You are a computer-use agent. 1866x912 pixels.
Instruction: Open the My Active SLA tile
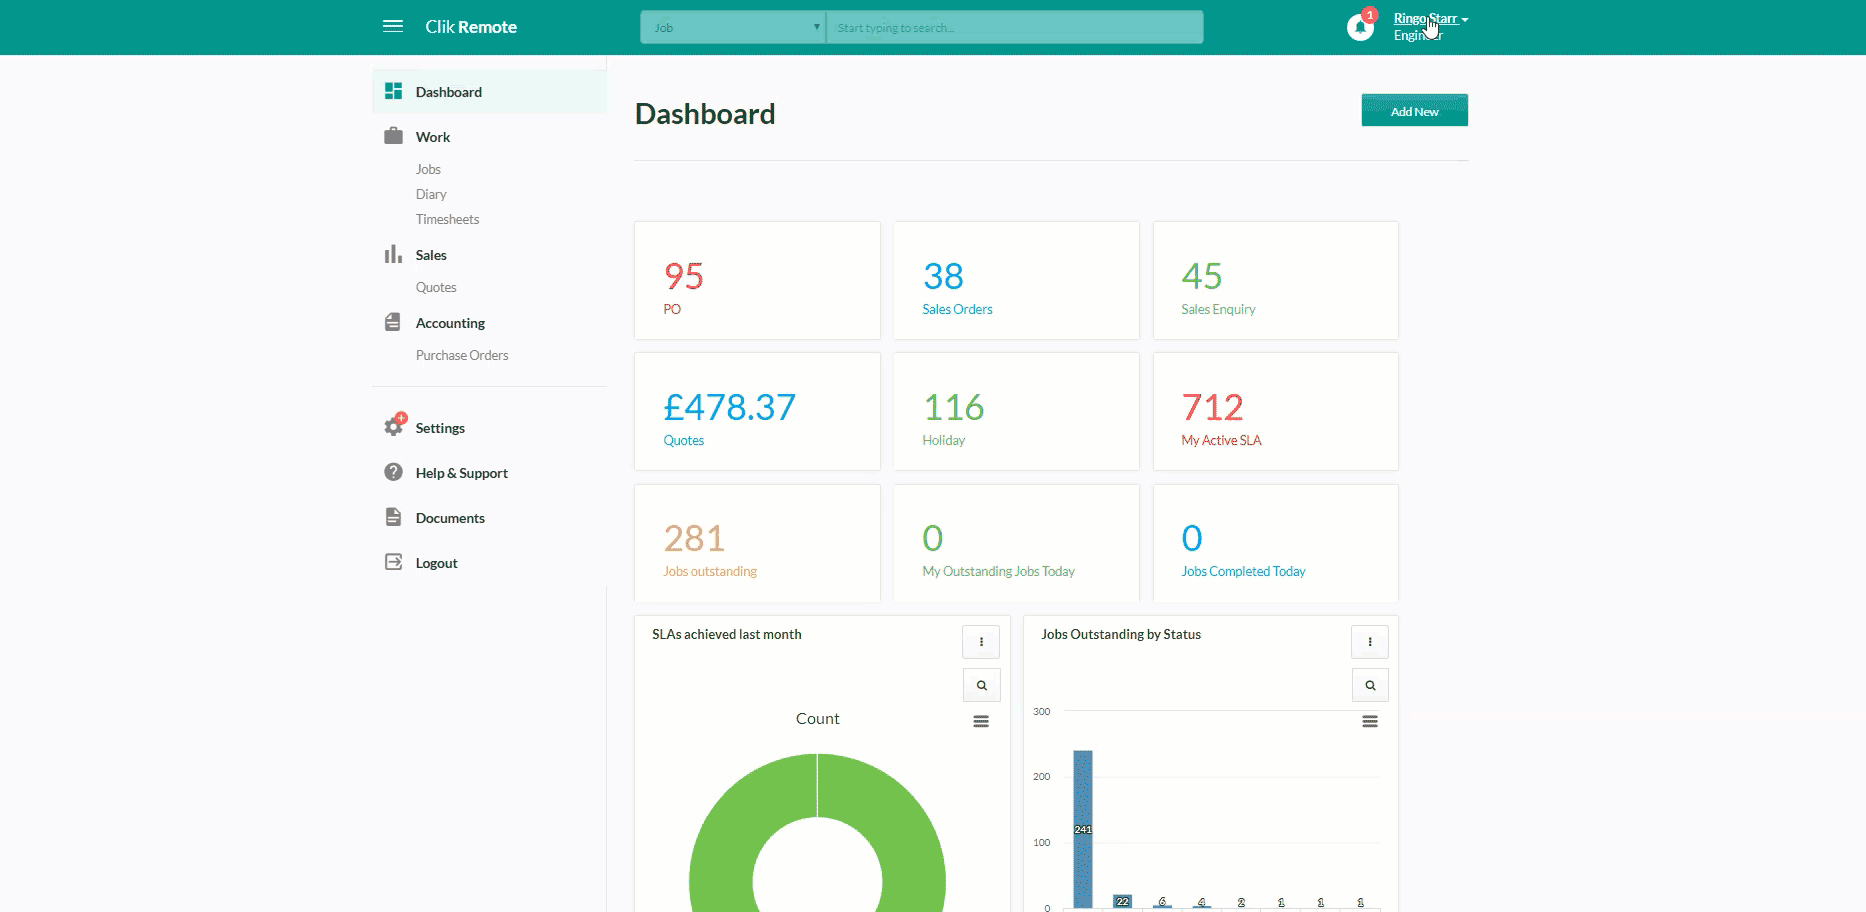[1275, 411]
